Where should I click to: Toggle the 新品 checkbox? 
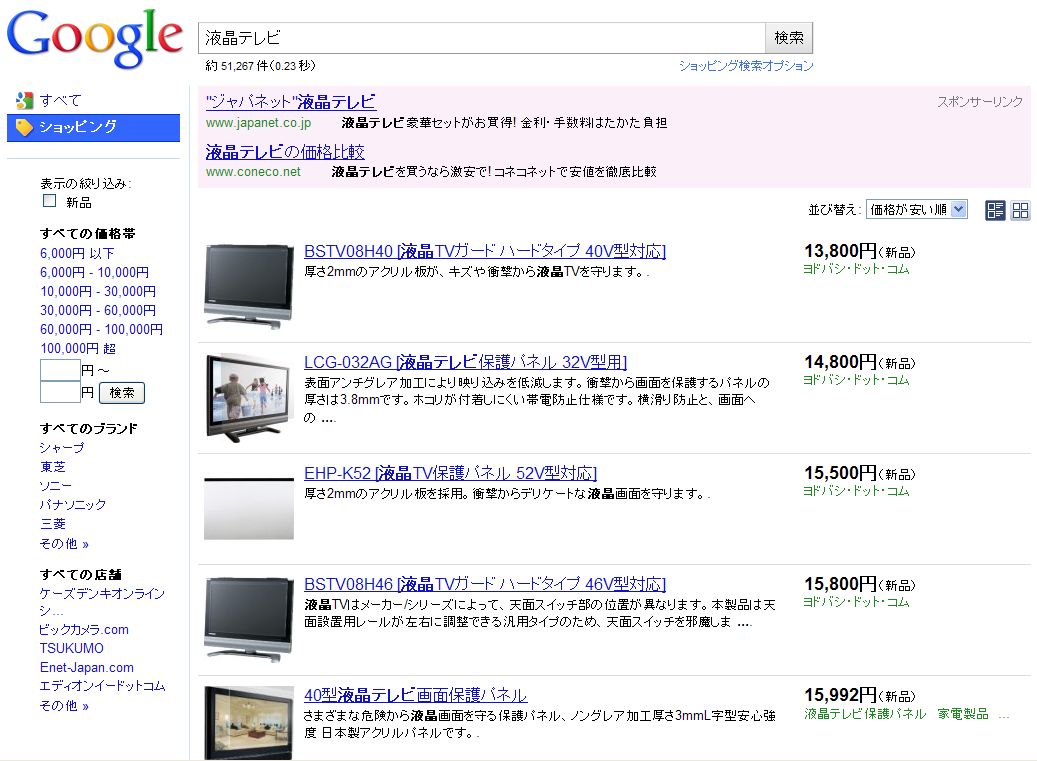point(50,200)
